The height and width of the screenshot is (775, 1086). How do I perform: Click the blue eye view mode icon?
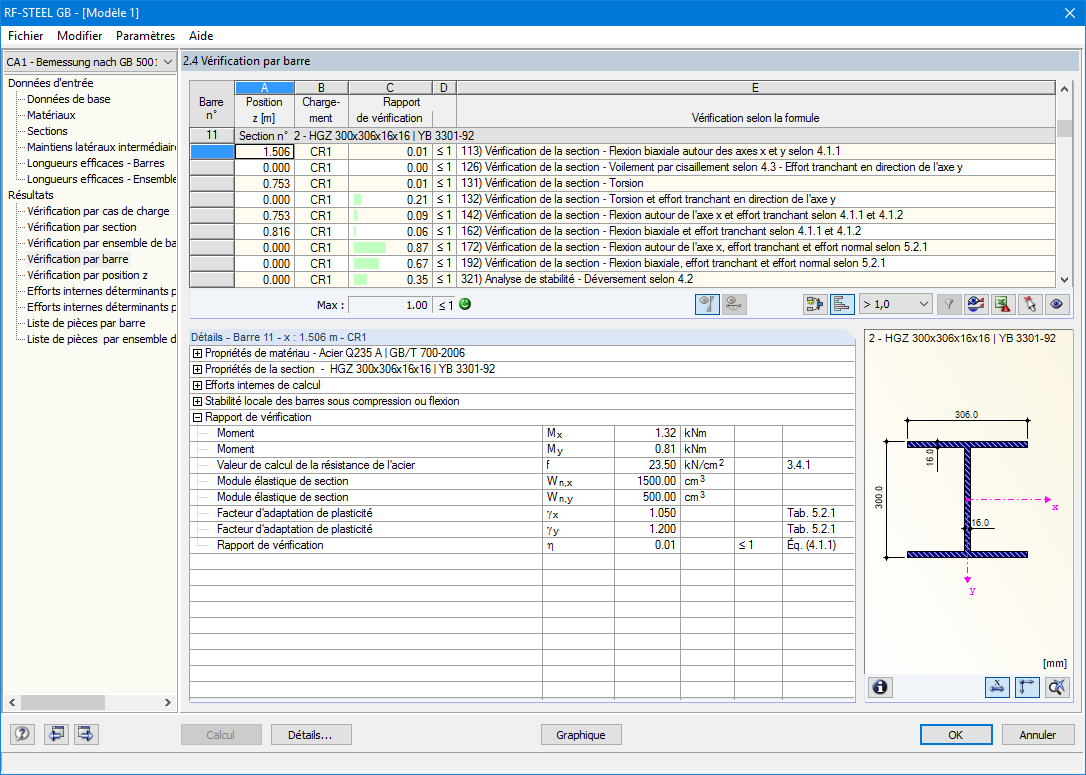coord(1057,304)
